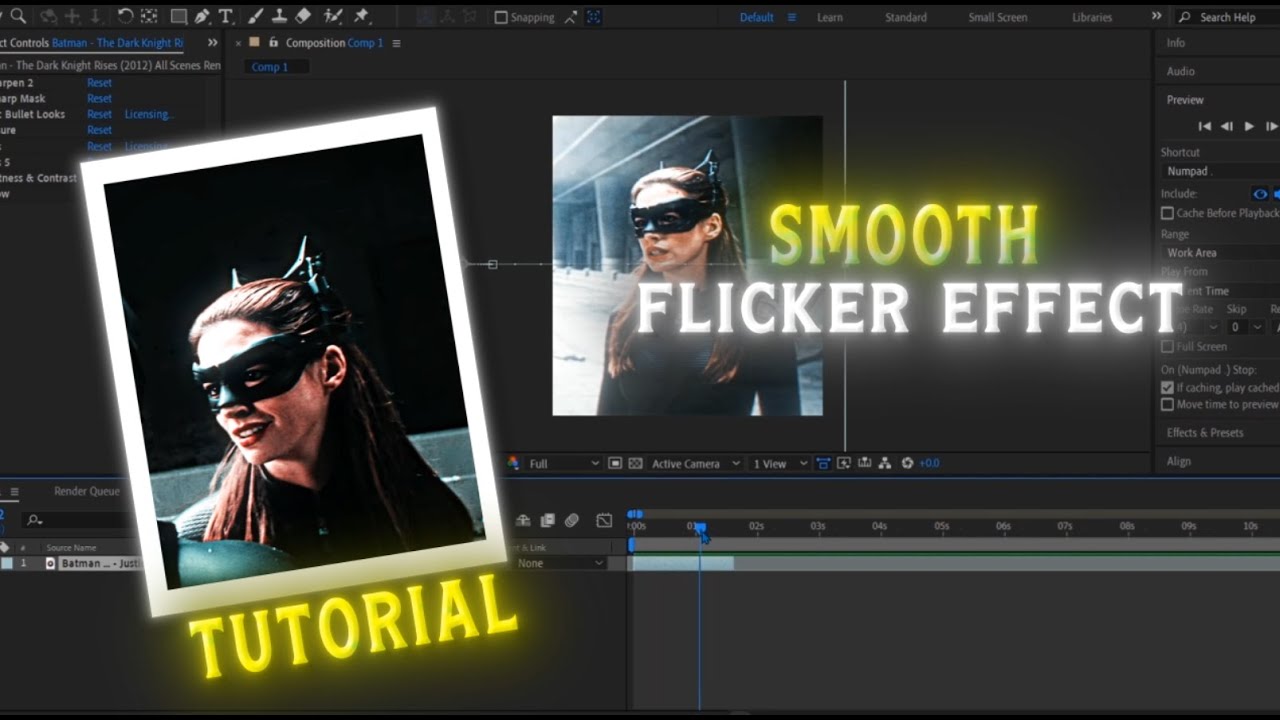Click the timeline current-time indicator handle
Image resolution: width=1280 pixels, height=720 pixels.
coord(700,526)
